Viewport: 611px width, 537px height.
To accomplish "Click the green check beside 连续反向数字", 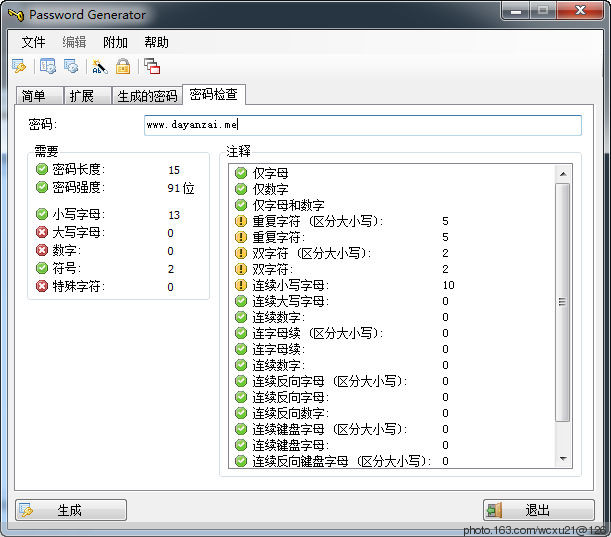I will point(241,413).
